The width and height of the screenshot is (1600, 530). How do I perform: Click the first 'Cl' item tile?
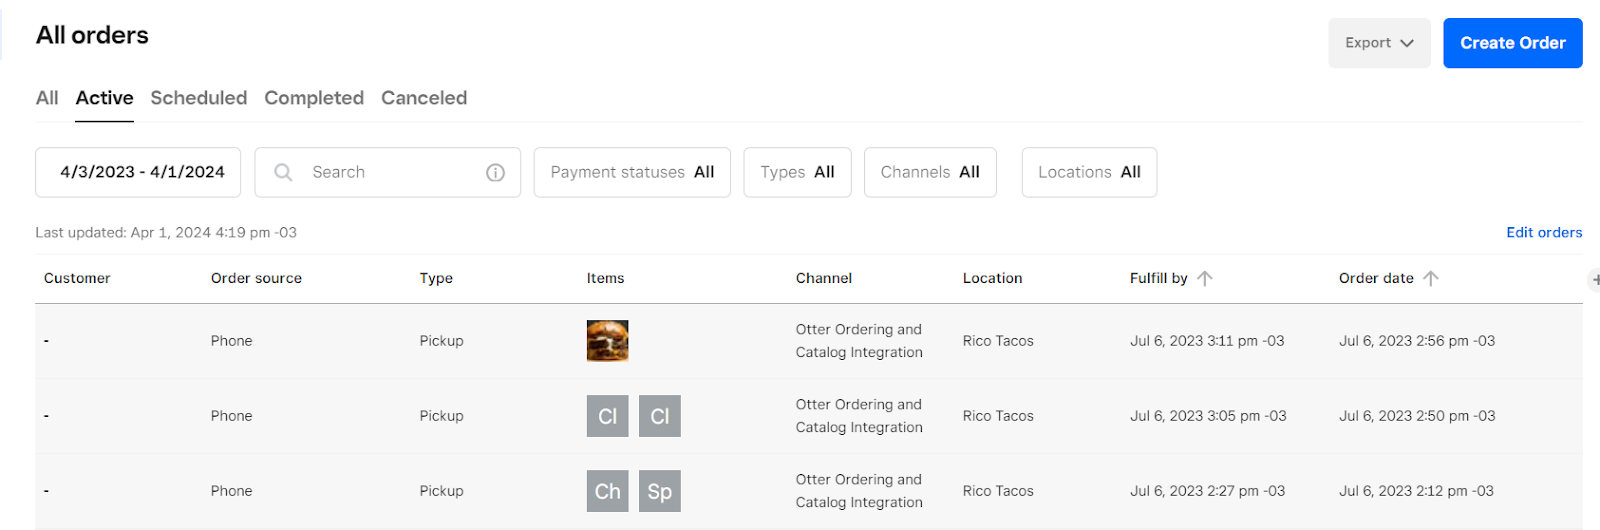click(x=607, y=416)
